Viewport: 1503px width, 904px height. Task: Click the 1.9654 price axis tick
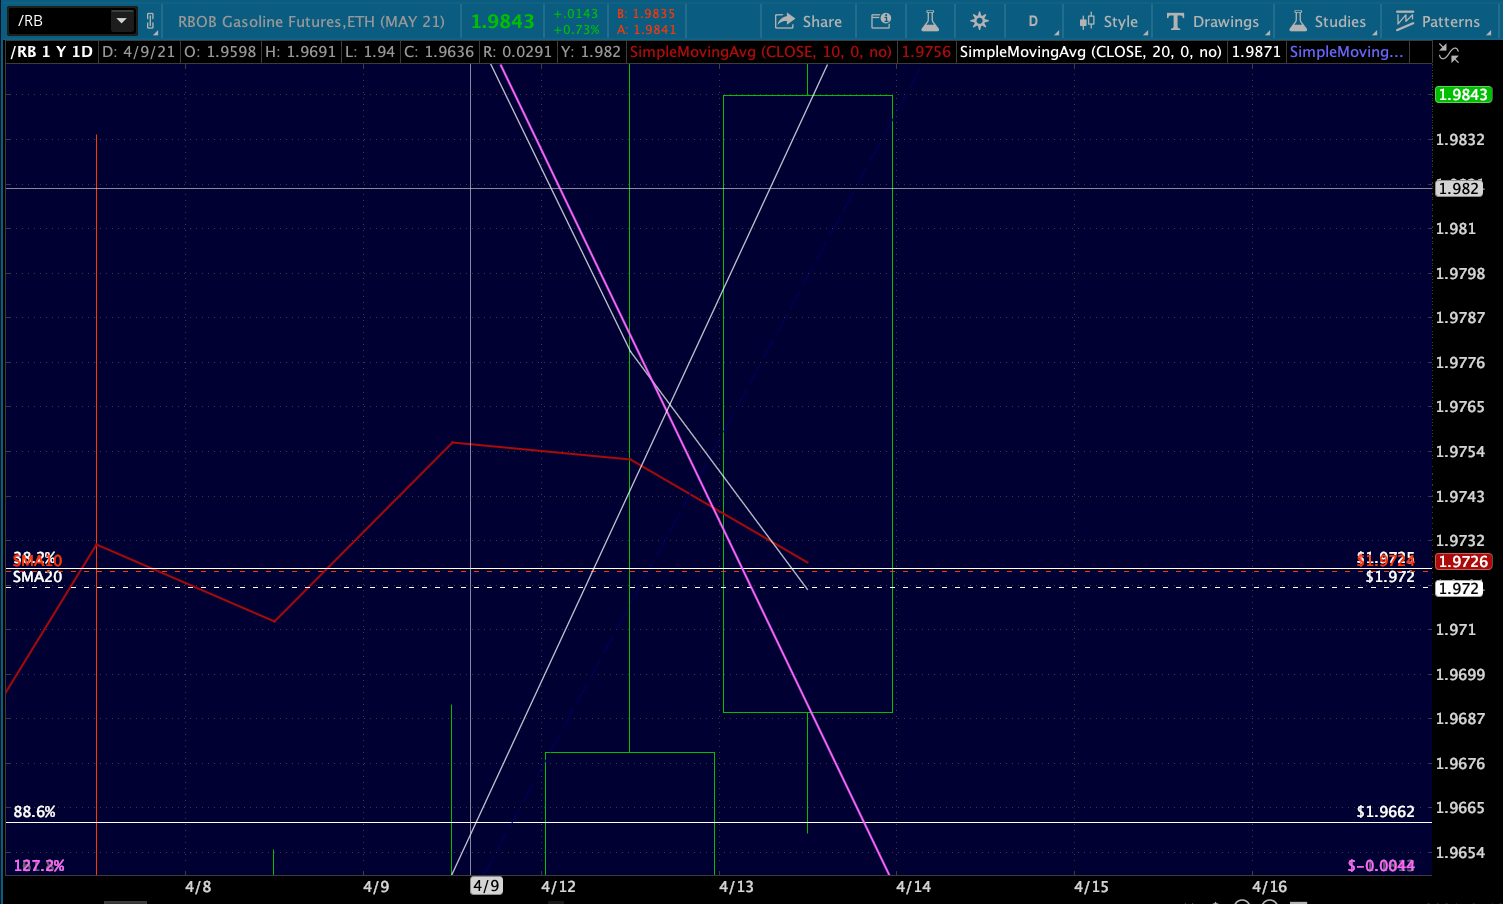point(1460,853)
